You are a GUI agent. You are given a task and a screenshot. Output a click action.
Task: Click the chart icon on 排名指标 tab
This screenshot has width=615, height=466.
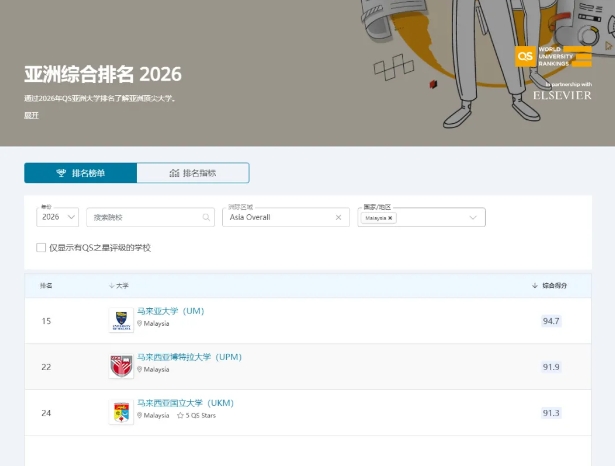click(x=174, y=173)
